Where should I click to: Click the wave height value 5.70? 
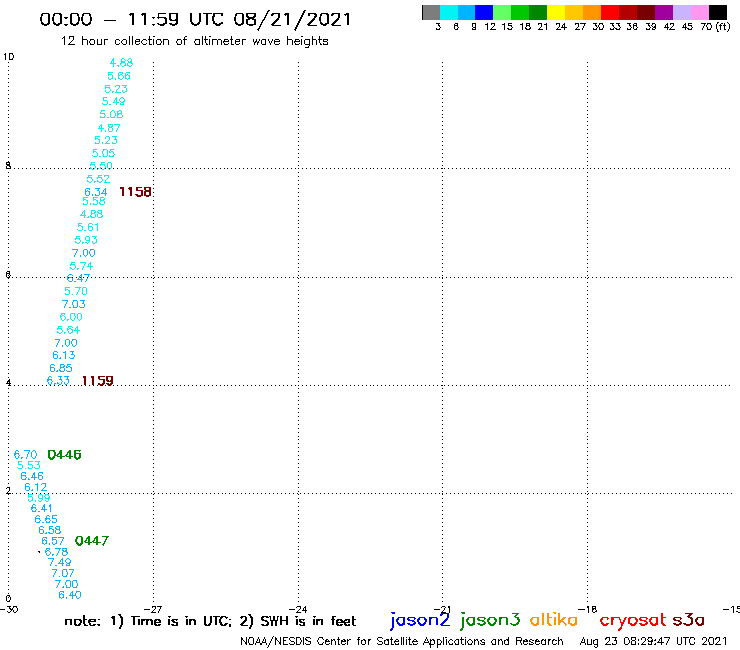(x=76, y=291)
